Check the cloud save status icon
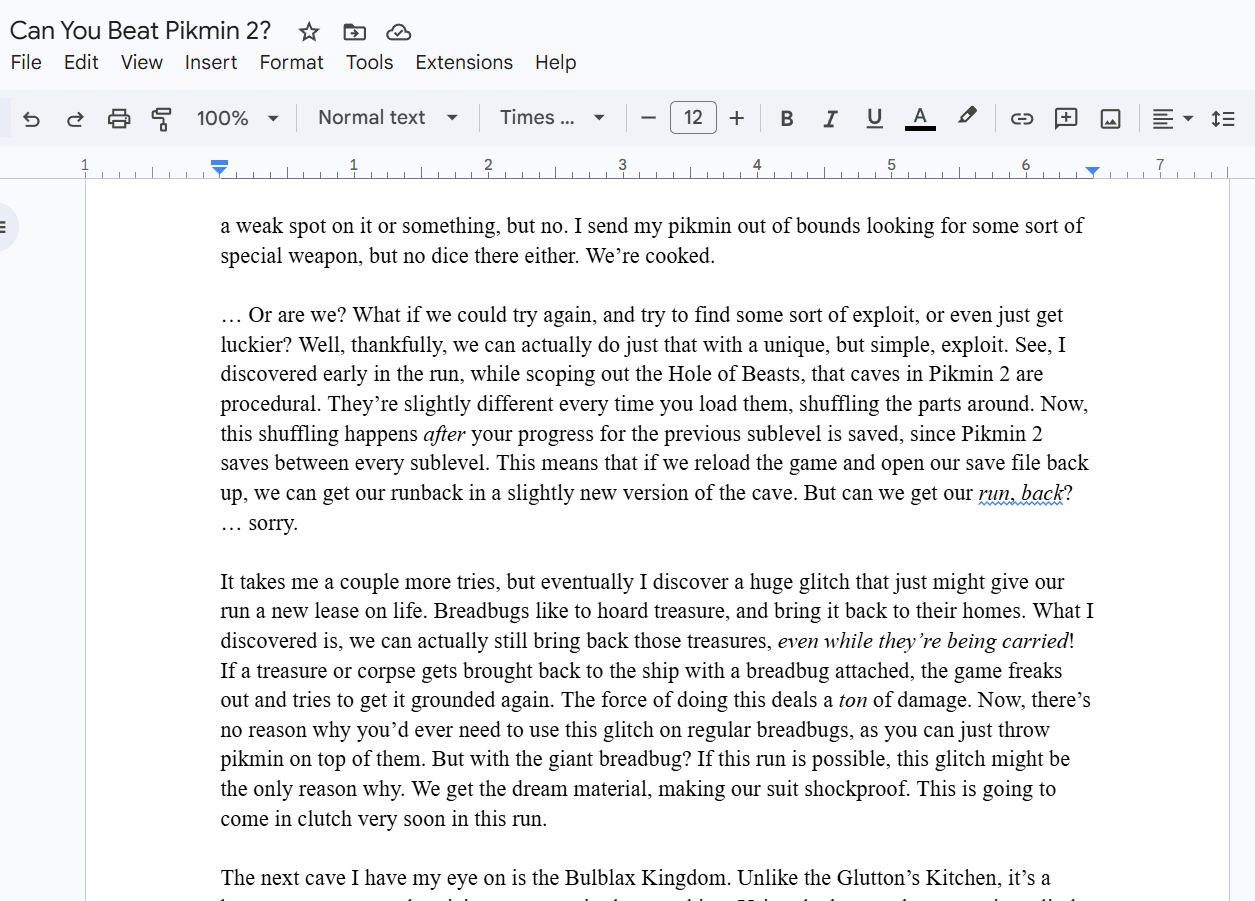Viewport: 1255px width, 901px height. click(x=398, y=32)
